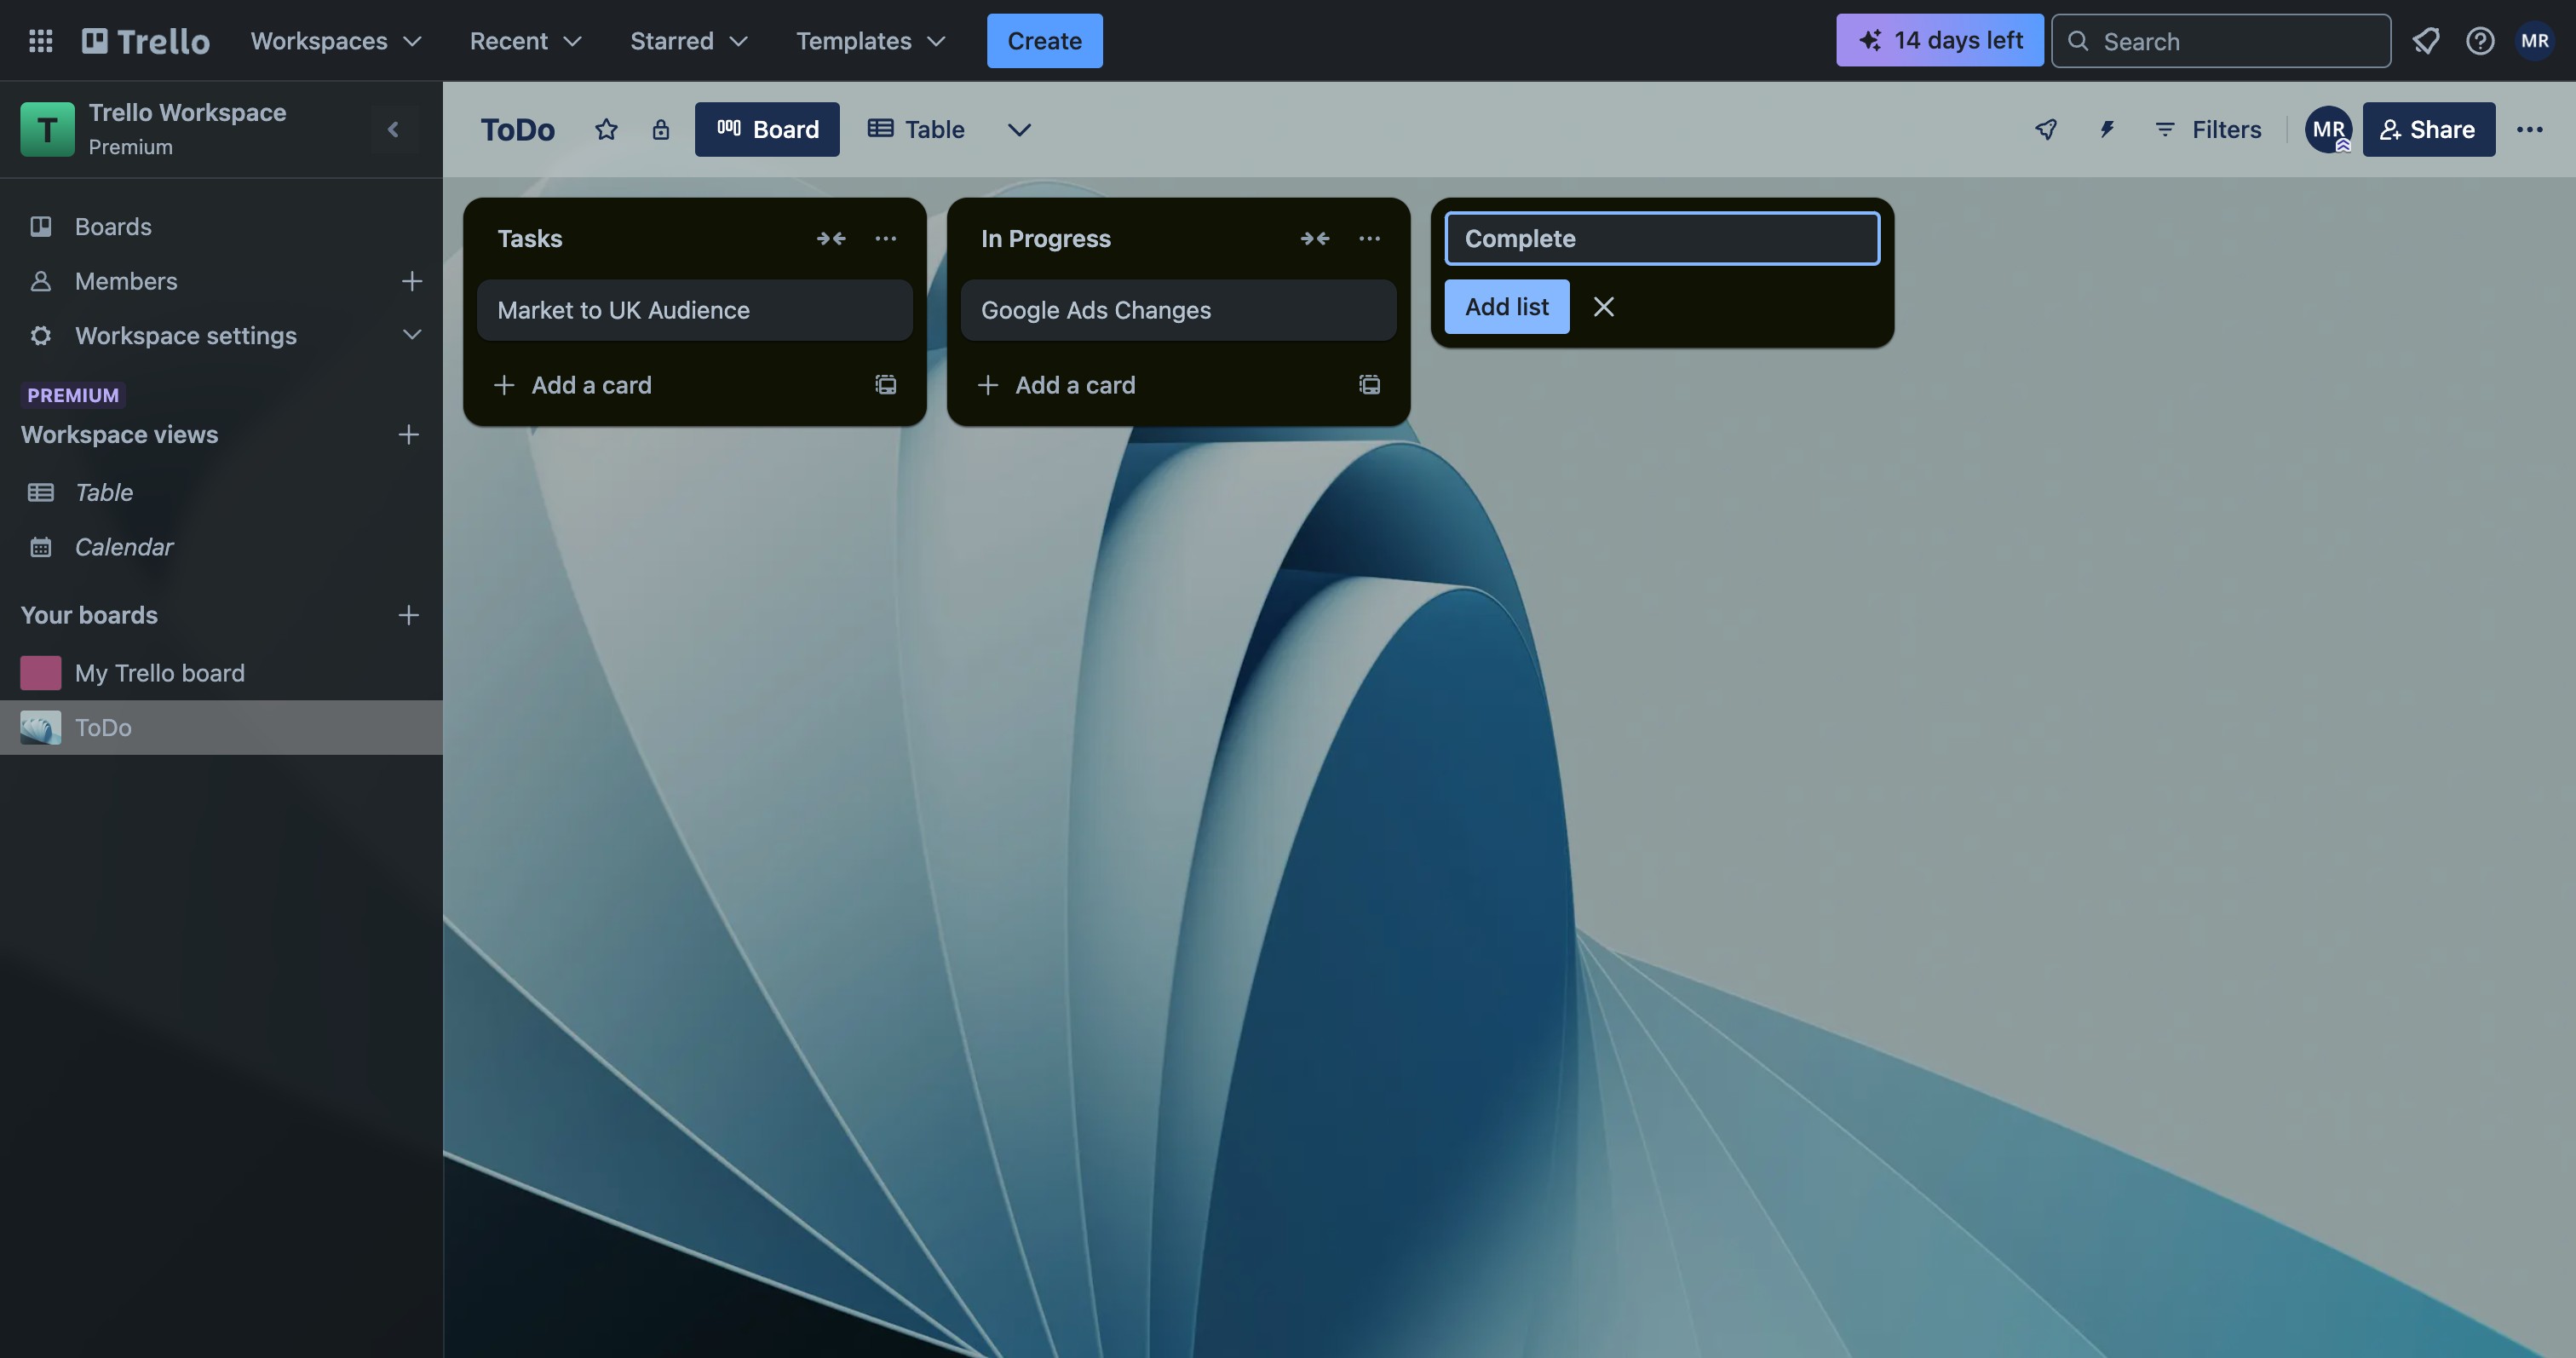Switch to the Board view tab

tap(767, 129)
